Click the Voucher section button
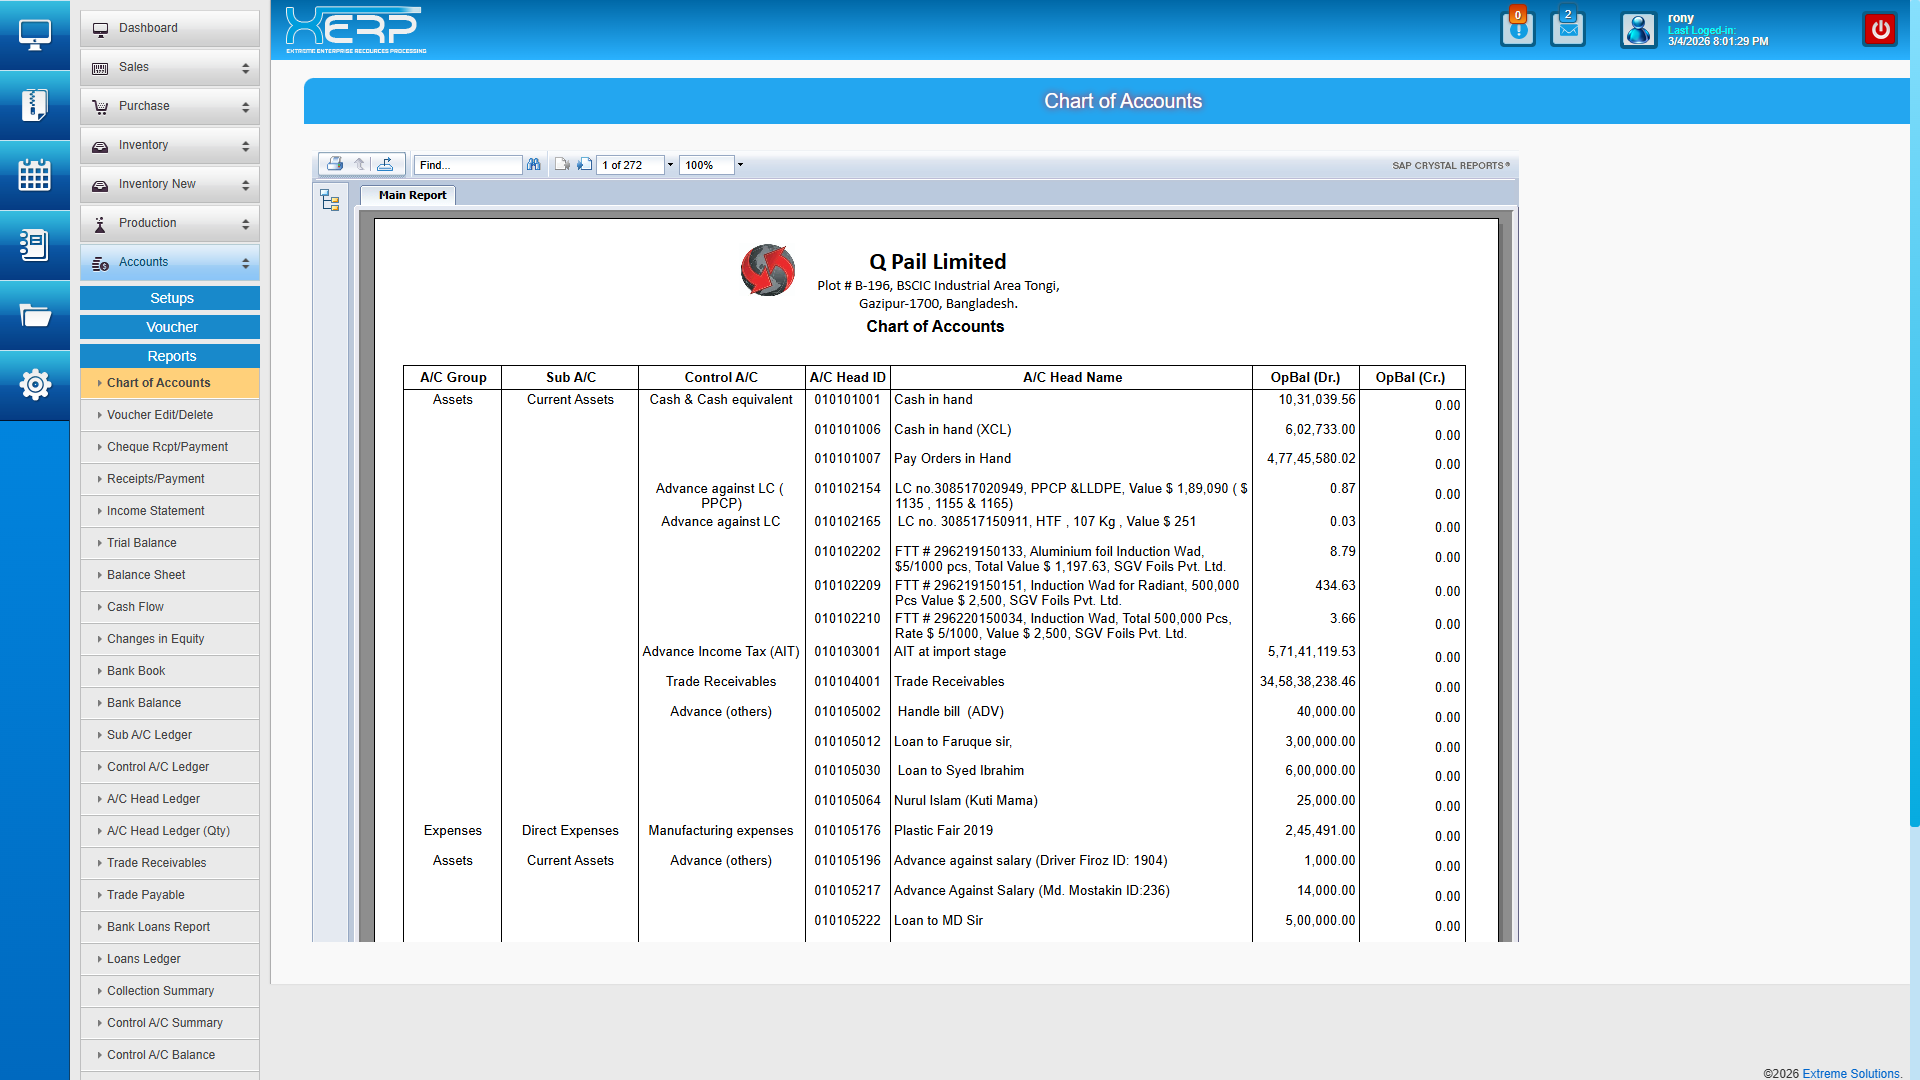Viewport: 1920px width, 1080px height. [171, 327]
